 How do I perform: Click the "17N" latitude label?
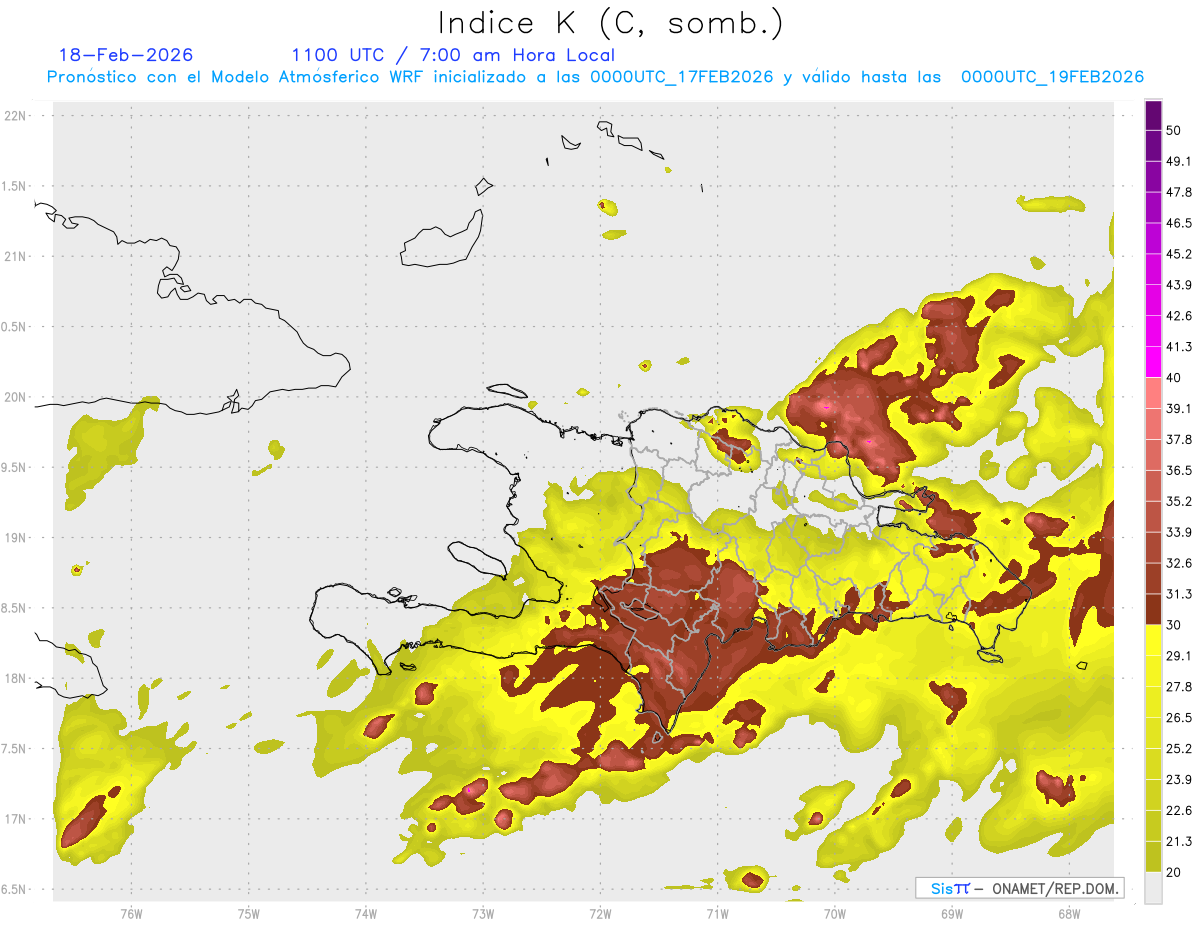(16, 819)
